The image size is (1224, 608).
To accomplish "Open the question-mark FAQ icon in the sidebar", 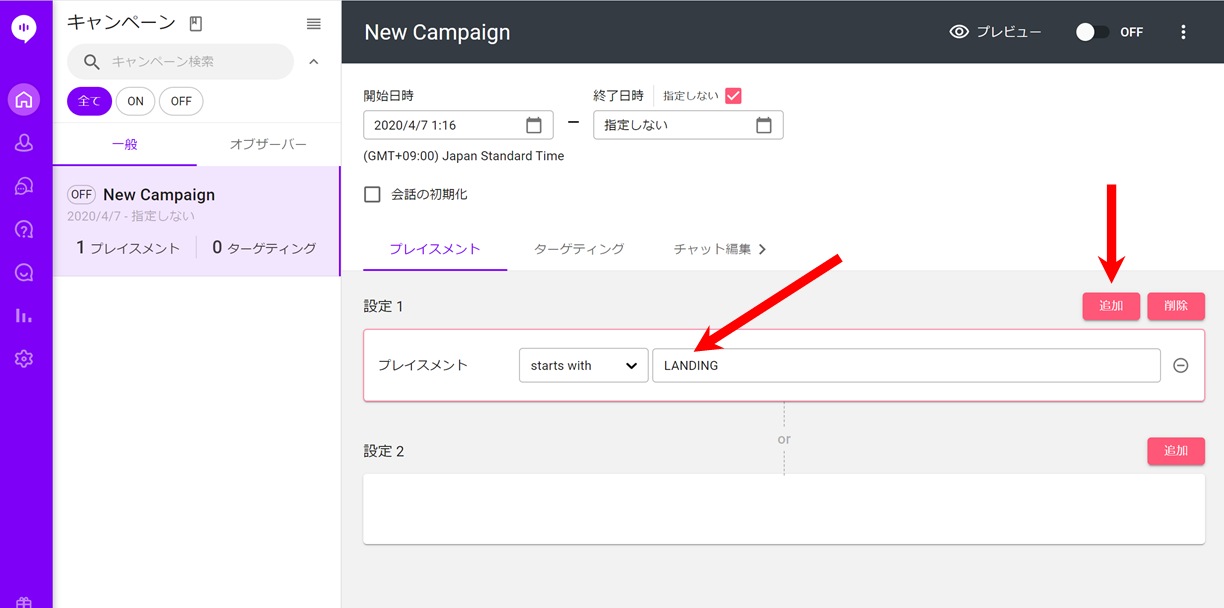I will click(24, 229).
